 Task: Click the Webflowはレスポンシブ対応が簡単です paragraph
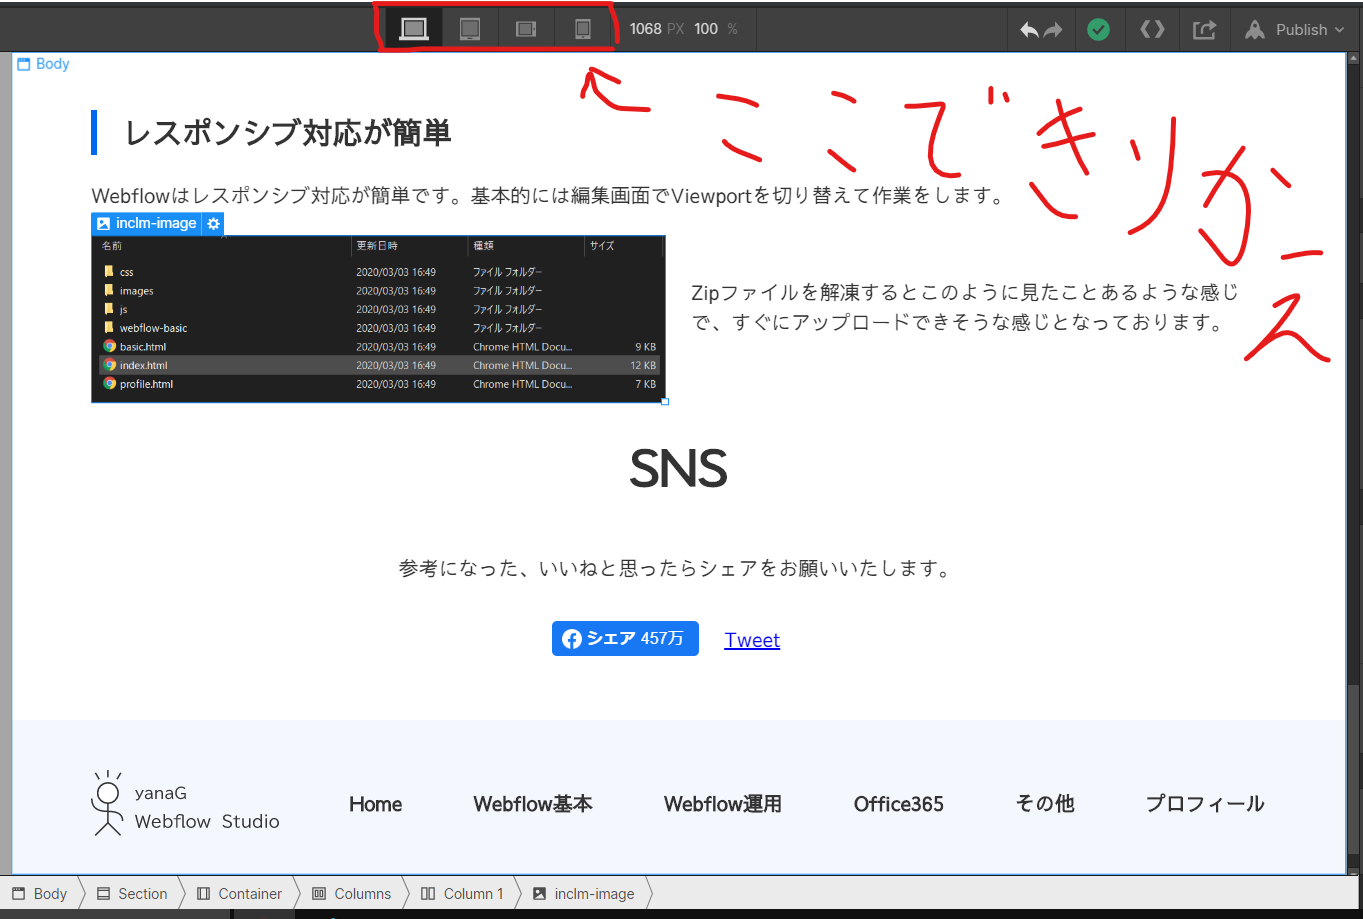tap(549, 196)
